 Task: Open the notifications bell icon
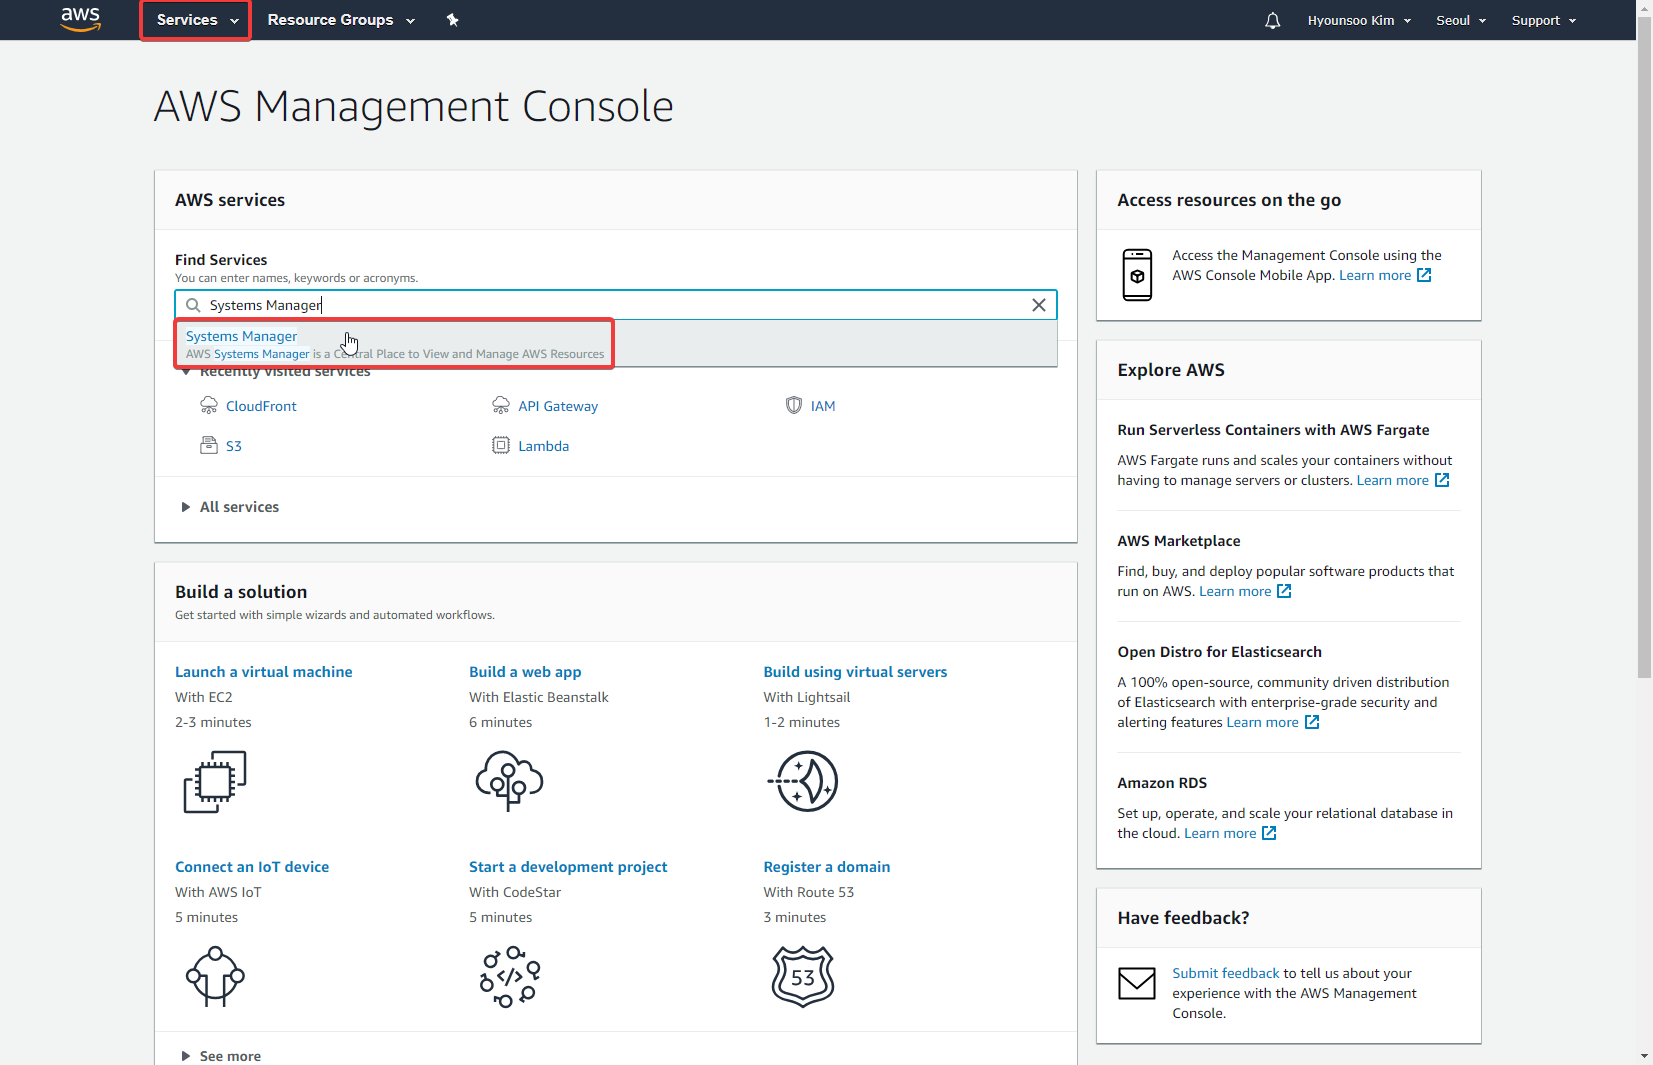[1272, 20]
